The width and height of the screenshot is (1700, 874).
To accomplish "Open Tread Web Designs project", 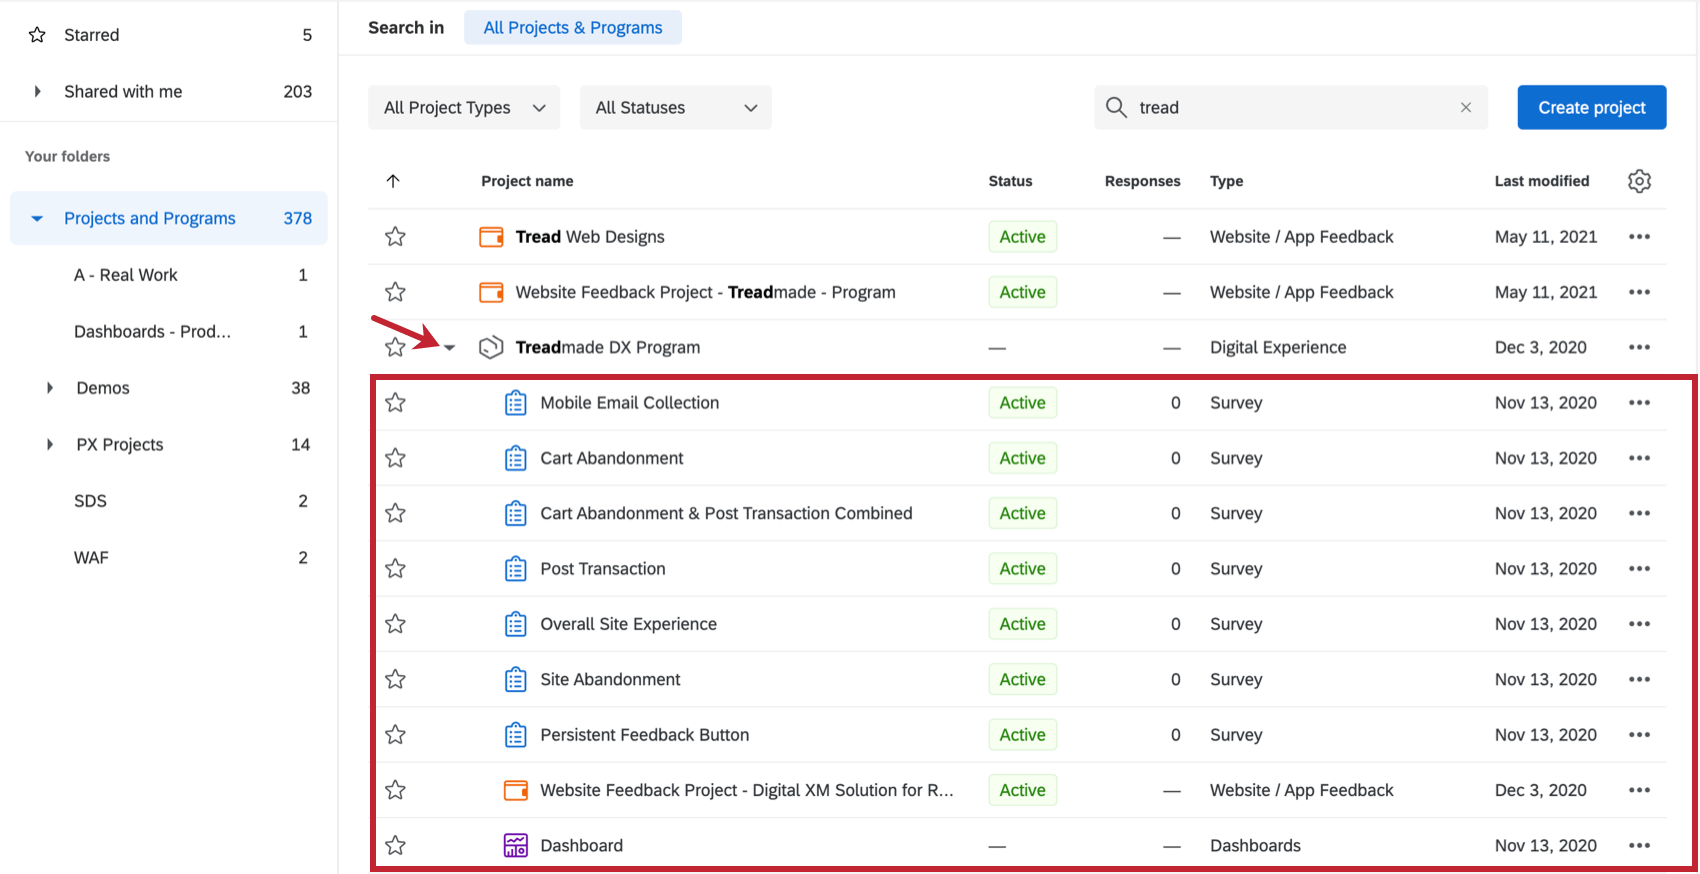I will click(590, 236).
